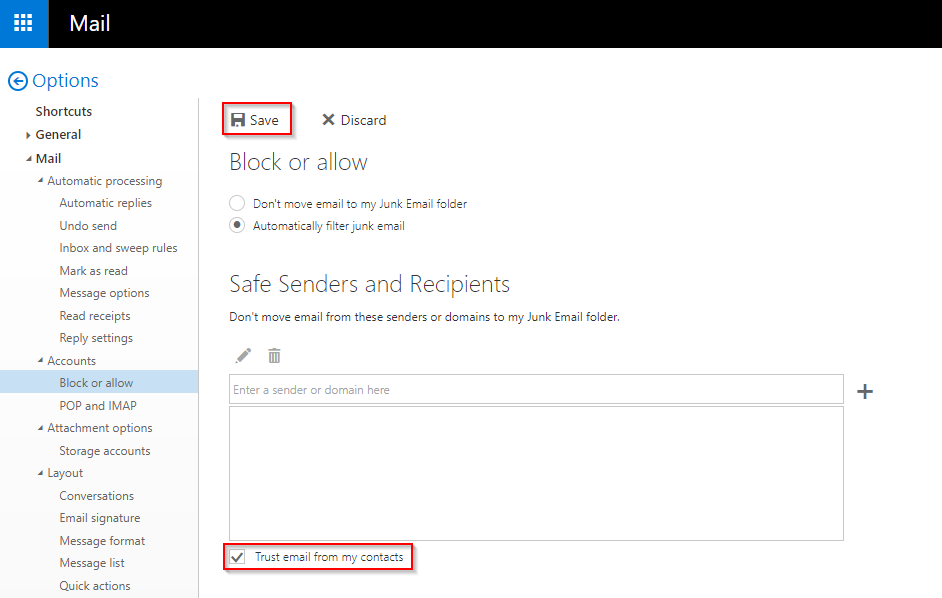Click the Discard button
Image resolution: width=942 pixels, height=598 pixels.
point(354,120)
